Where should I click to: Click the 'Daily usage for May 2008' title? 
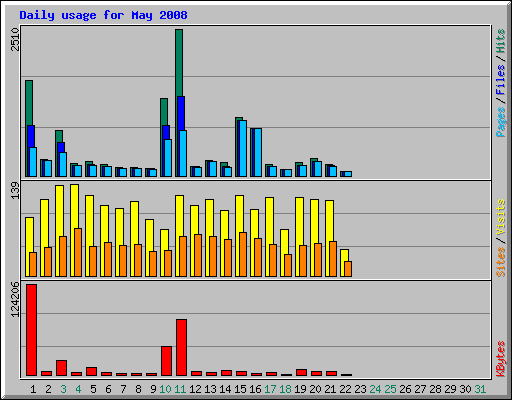click(x=103, y=15)
